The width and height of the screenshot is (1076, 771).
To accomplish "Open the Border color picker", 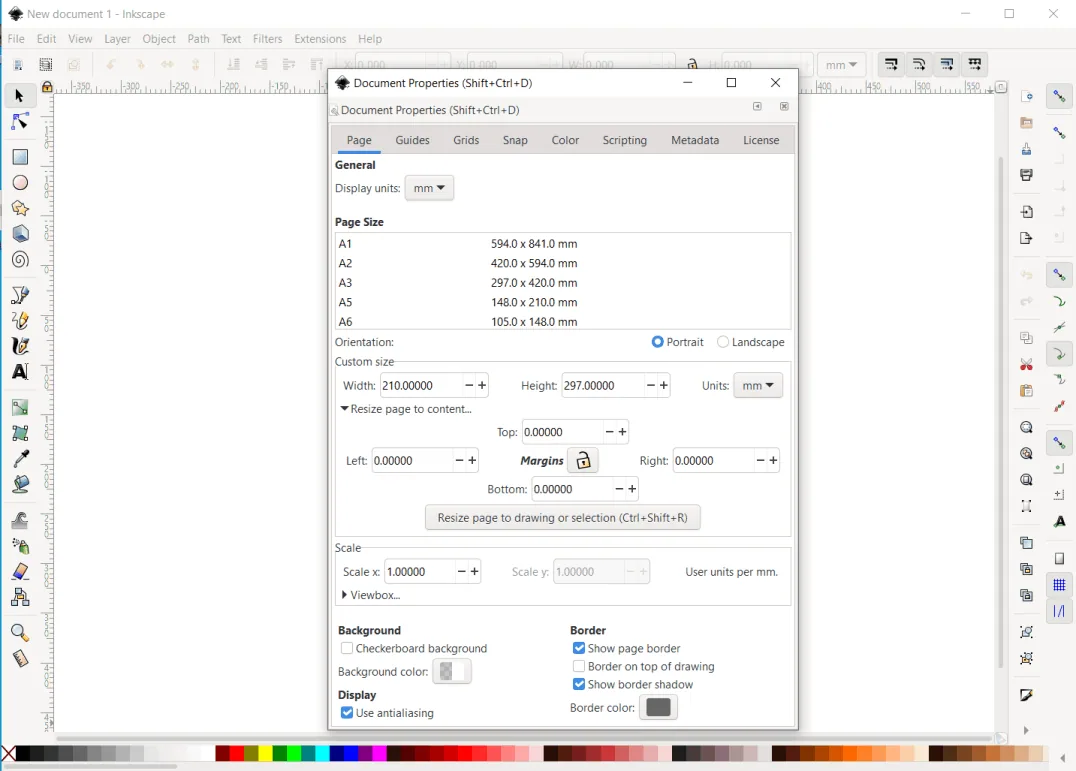I will [658, 707].
